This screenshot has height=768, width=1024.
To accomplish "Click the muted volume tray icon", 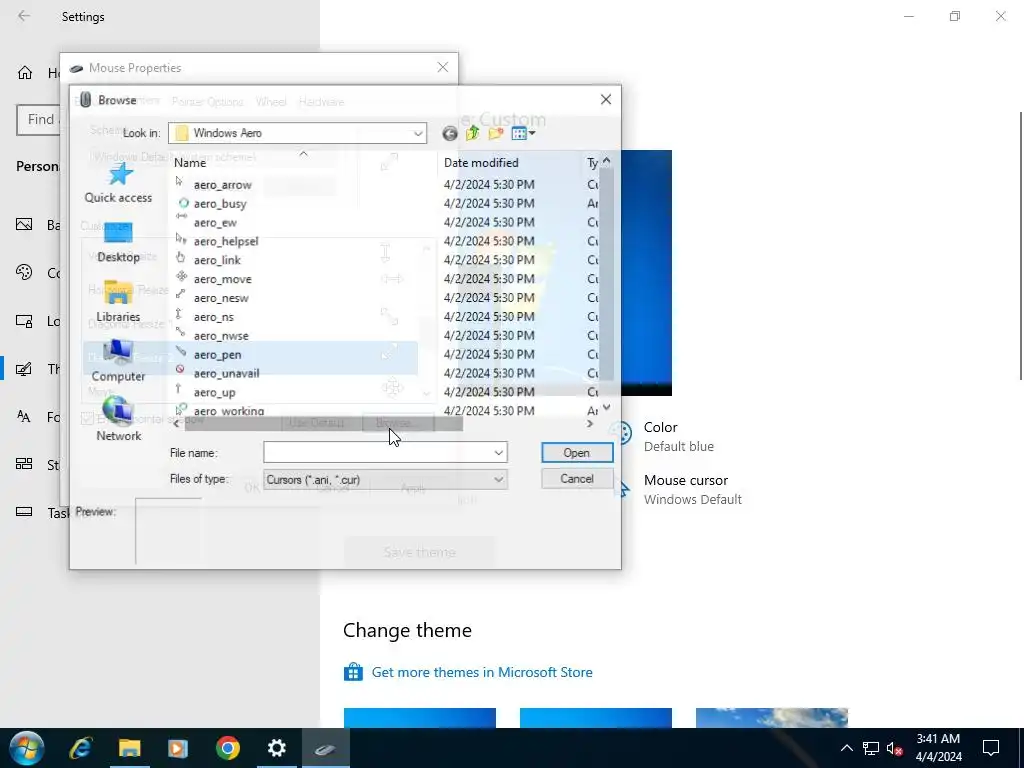I will 894,748.
